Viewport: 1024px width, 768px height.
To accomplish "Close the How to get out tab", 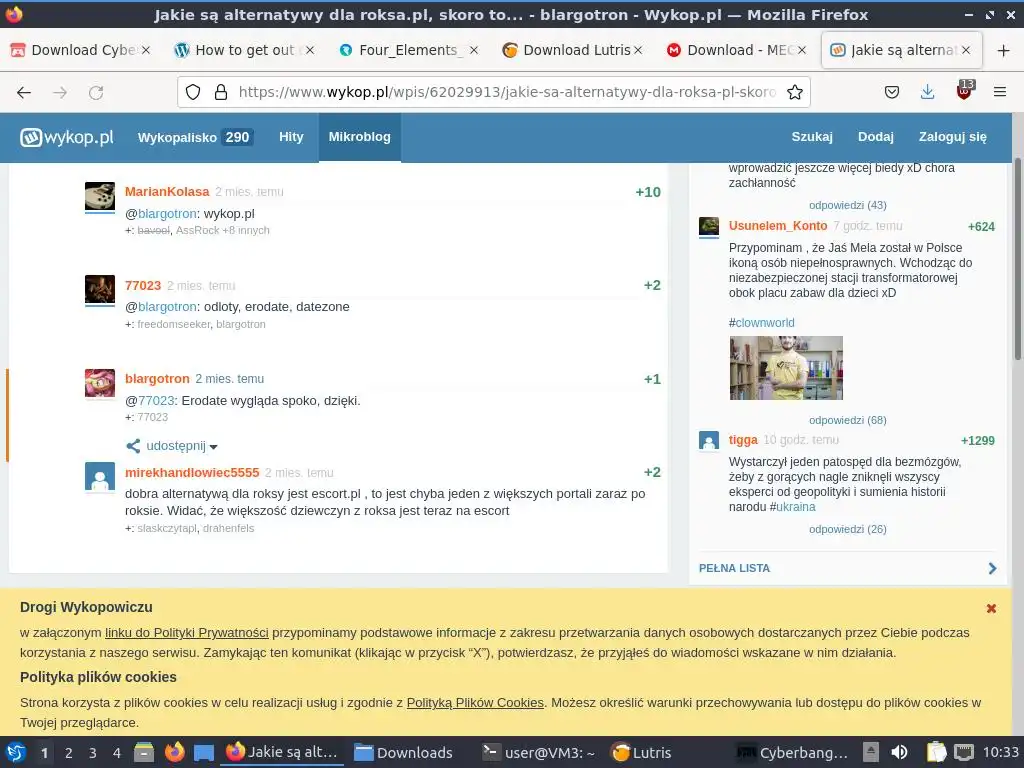I will pyautogui.click(x=310, y=50).
